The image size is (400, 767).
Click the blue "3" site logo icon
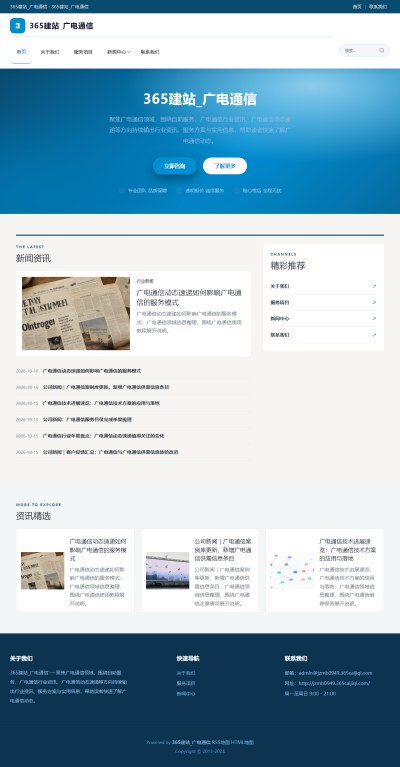pos(18,26)
